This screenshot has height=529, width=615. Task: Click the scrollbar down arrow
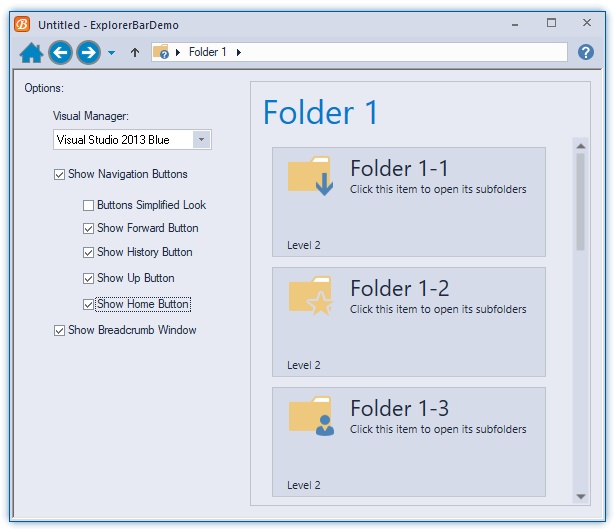(581, 497)
